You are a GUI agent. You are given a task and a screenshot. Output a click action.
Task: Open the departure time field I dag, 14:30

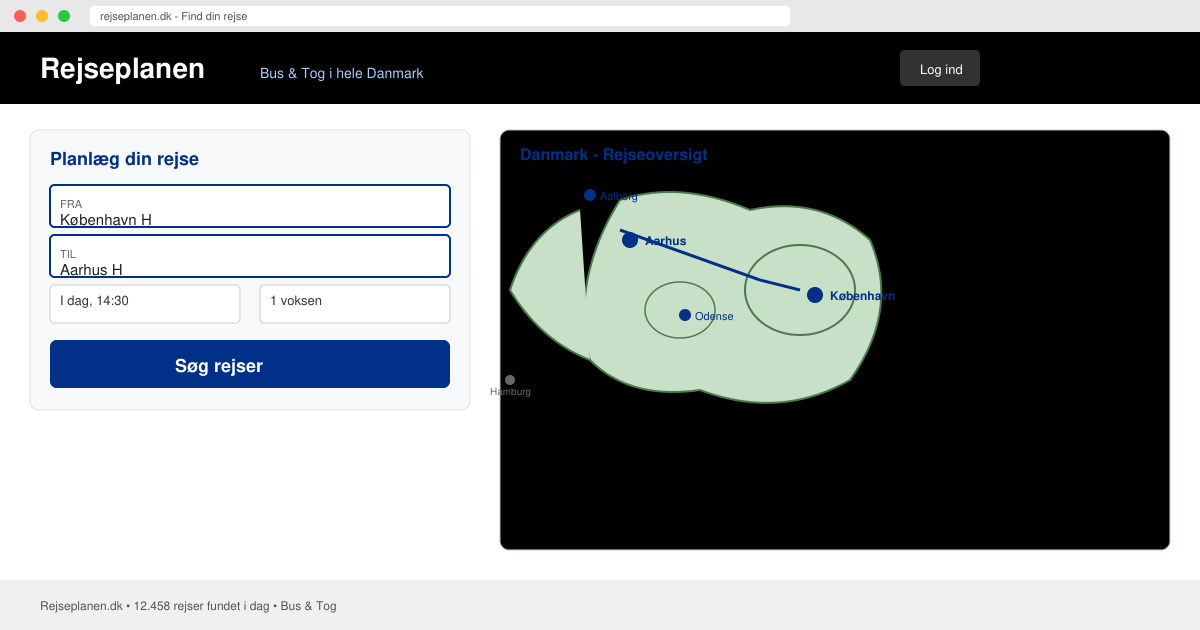pos(145,304)
